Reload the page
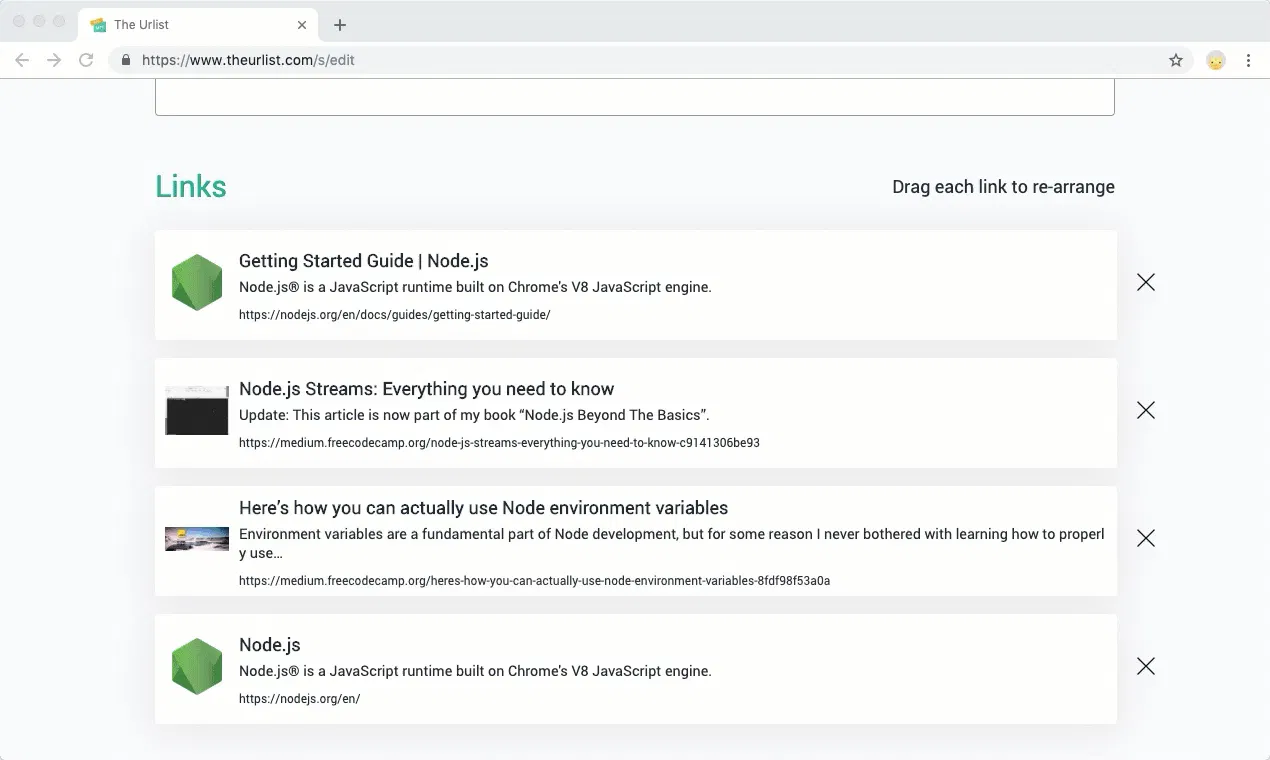 click(x=86, y=60)
